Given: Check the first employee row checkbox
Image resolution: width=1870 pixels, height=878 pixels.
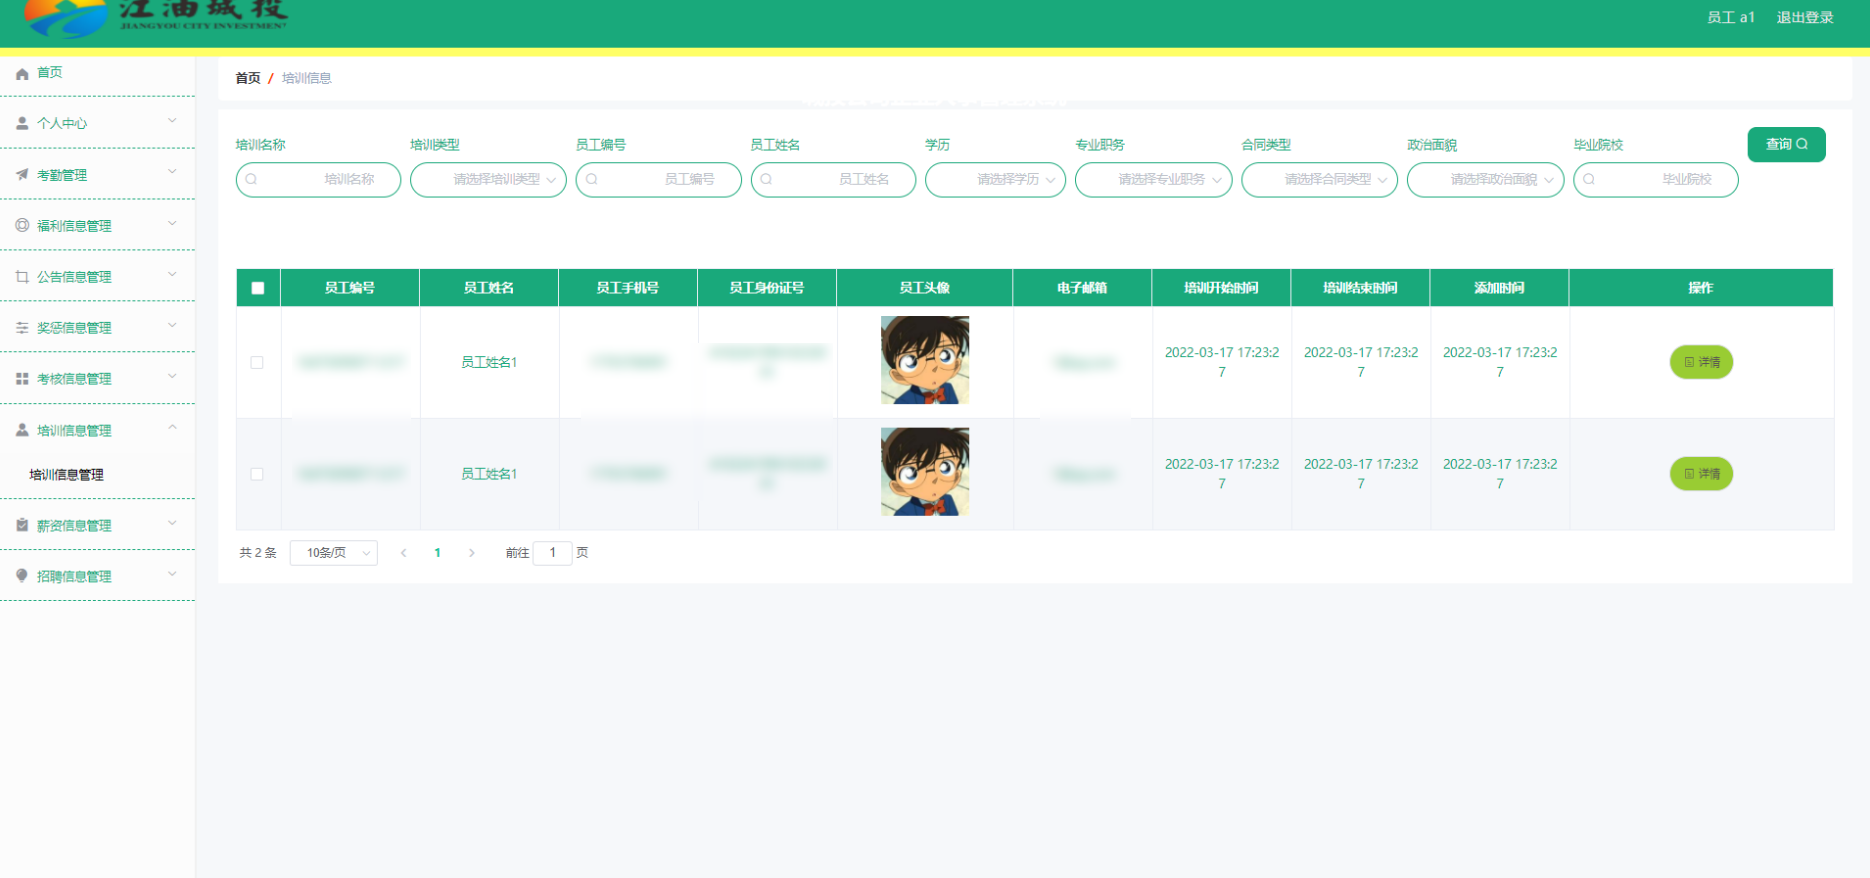Looking at the screenshot, I should click(x=257, y=362).
